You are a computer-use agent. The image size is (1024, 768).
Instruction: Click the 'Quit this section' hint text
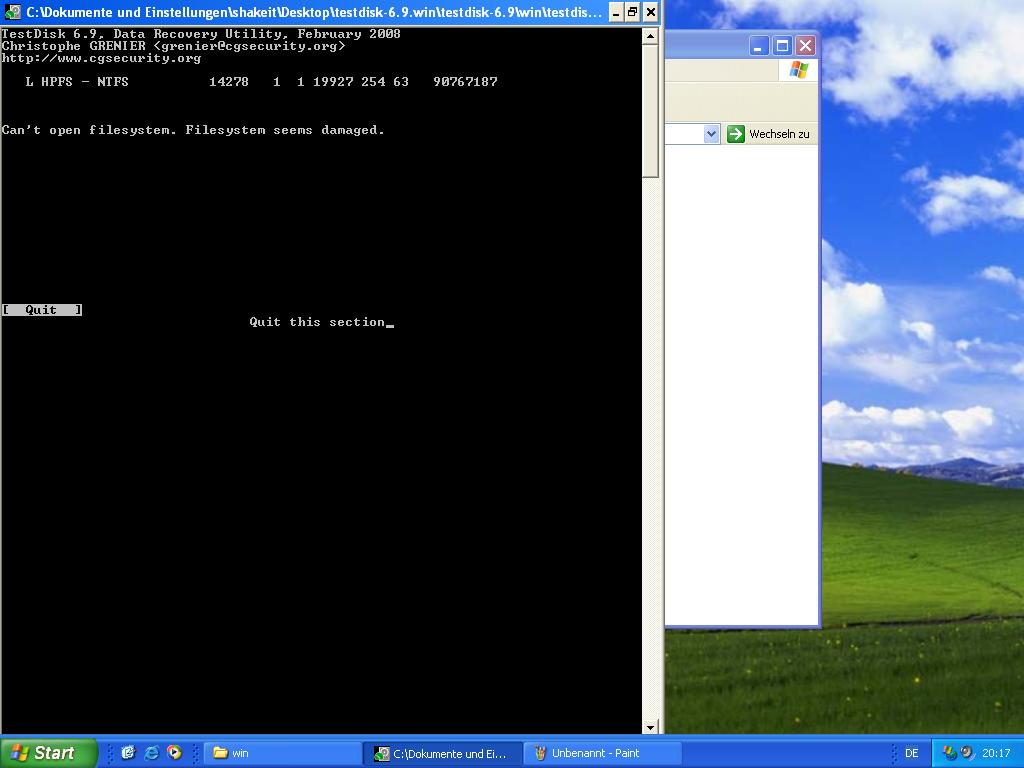[x=317, y=322]
